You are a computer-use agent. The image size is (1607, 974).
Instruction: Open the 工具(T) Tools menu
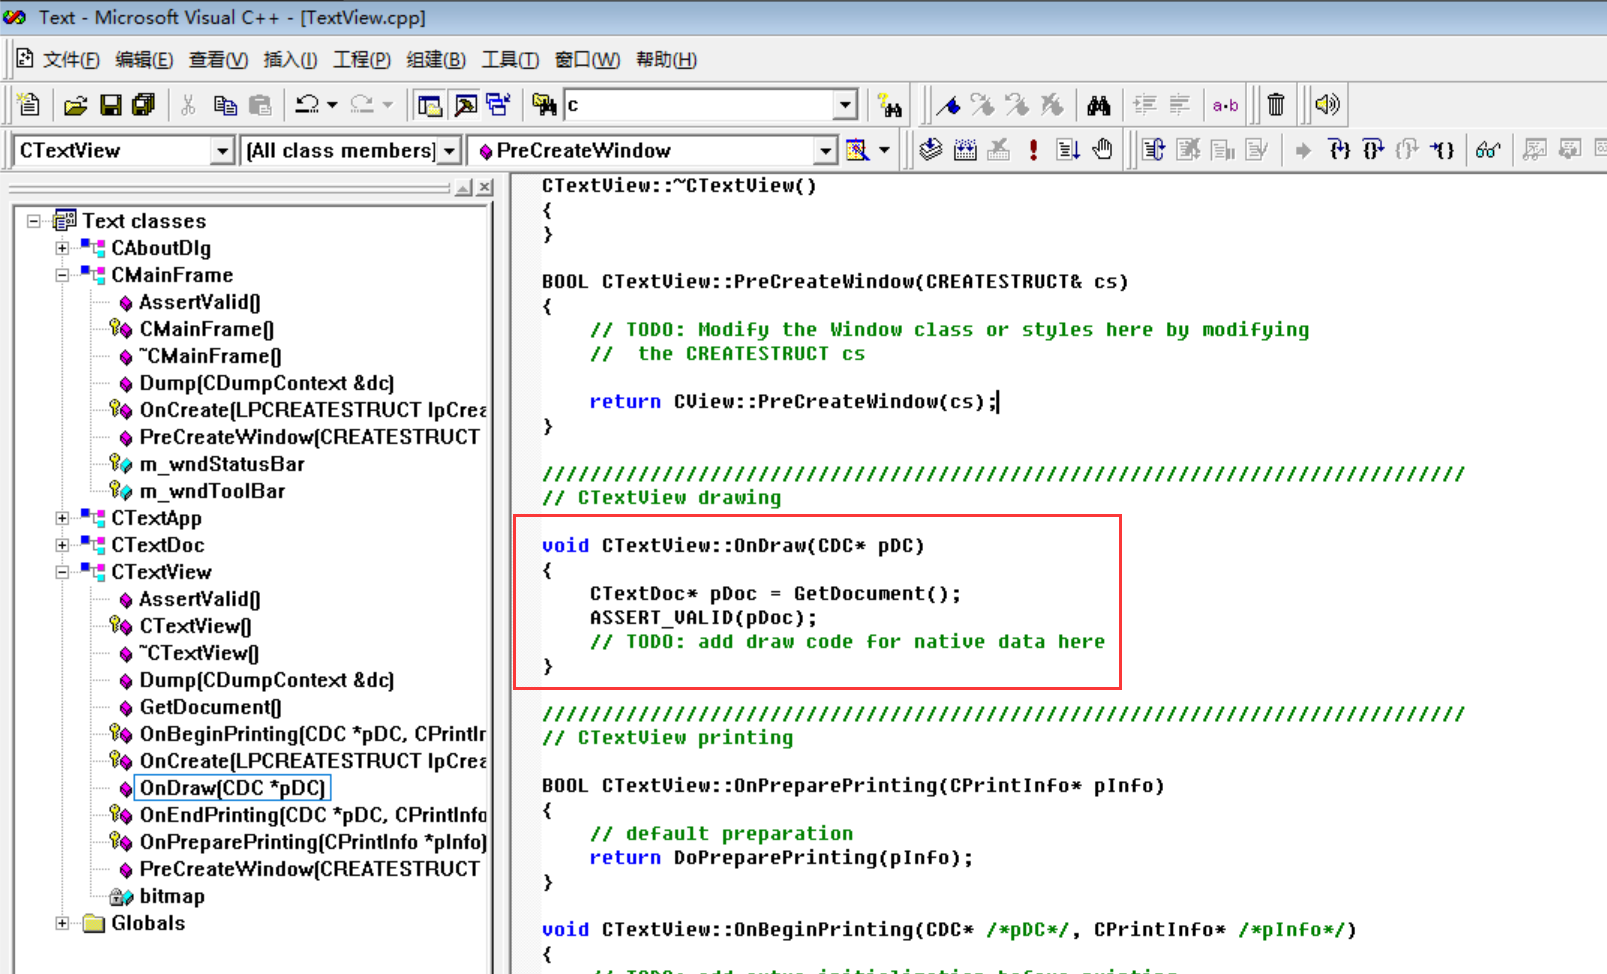click(x=510, y=60)
